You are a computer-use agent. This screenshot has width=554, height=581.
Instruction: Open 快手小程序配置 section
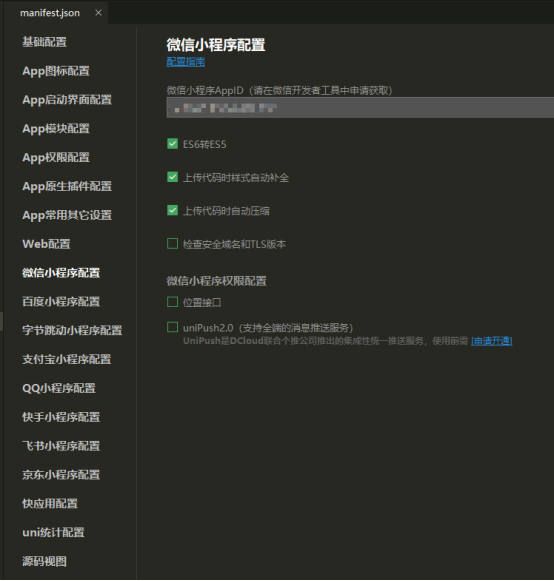(x=61, y=417)
